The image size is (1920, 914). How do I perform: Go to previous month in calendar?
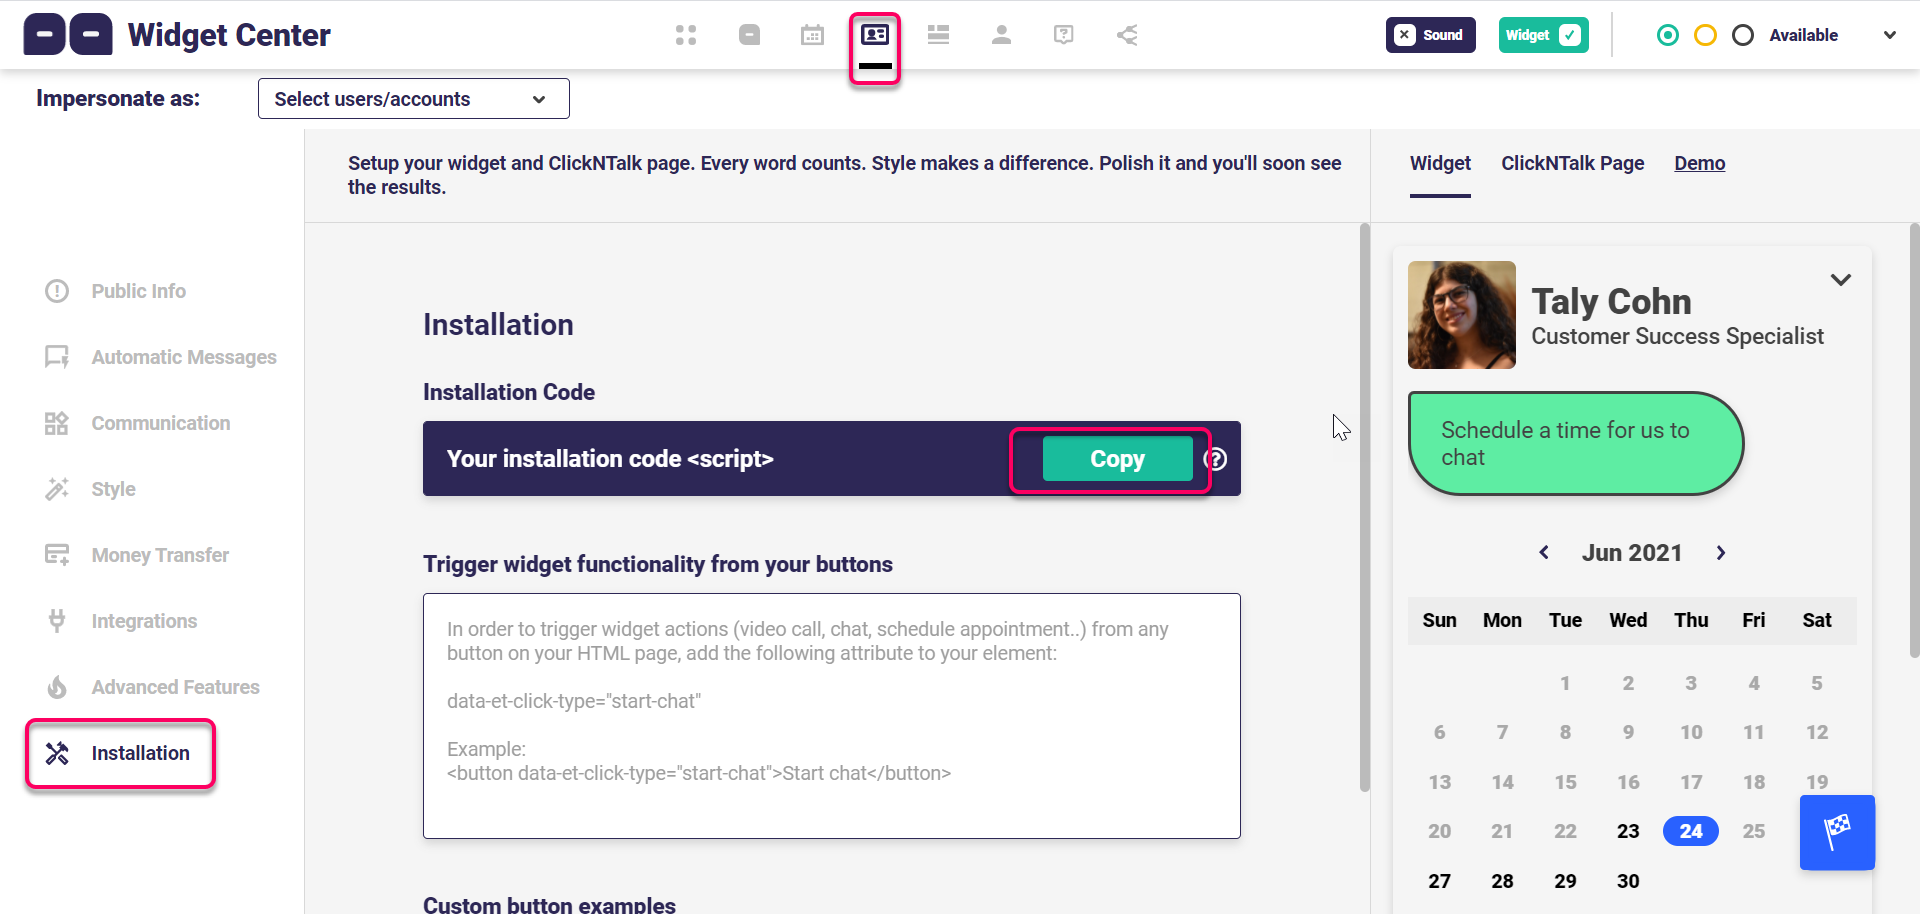point(1544,553)
